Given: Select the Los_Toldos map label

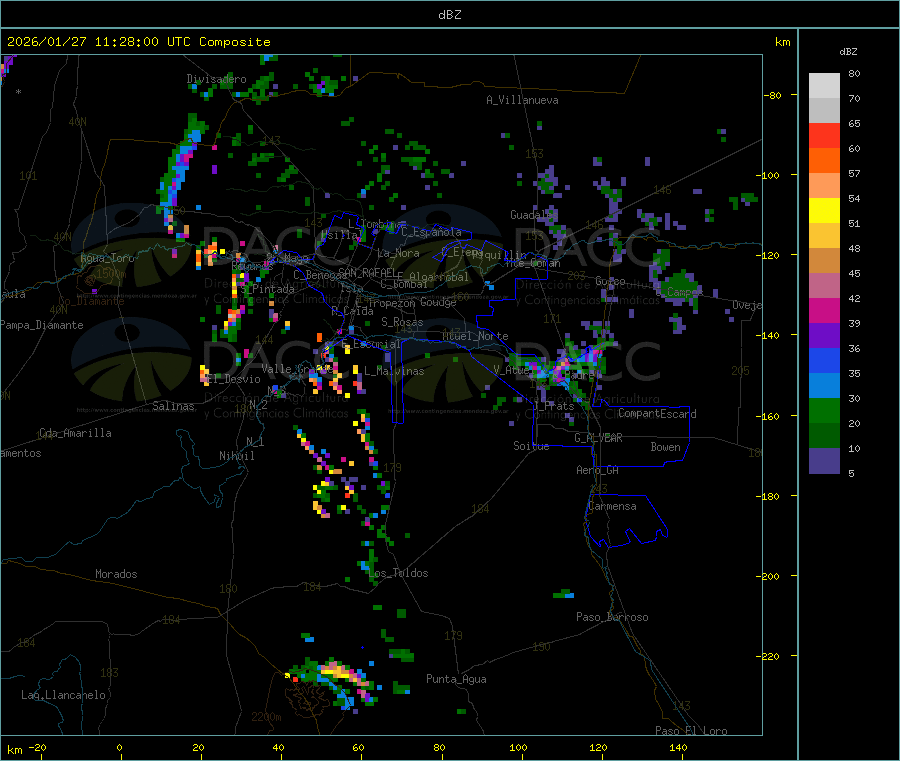Looking at the screenshot, I should 398,573.
